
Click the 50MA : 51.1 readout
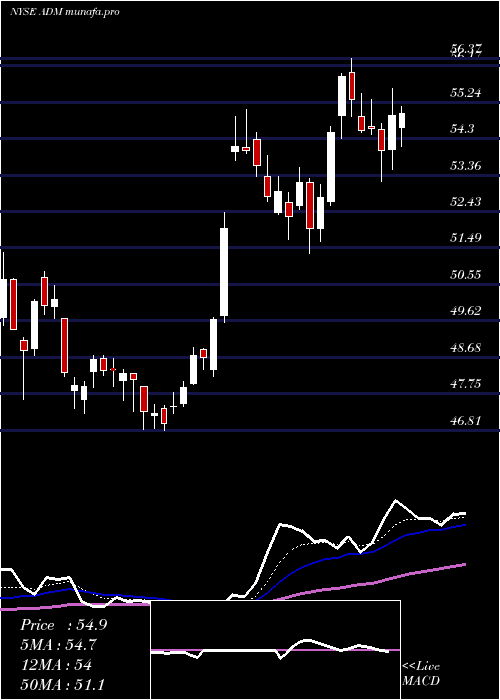(62, 684)
